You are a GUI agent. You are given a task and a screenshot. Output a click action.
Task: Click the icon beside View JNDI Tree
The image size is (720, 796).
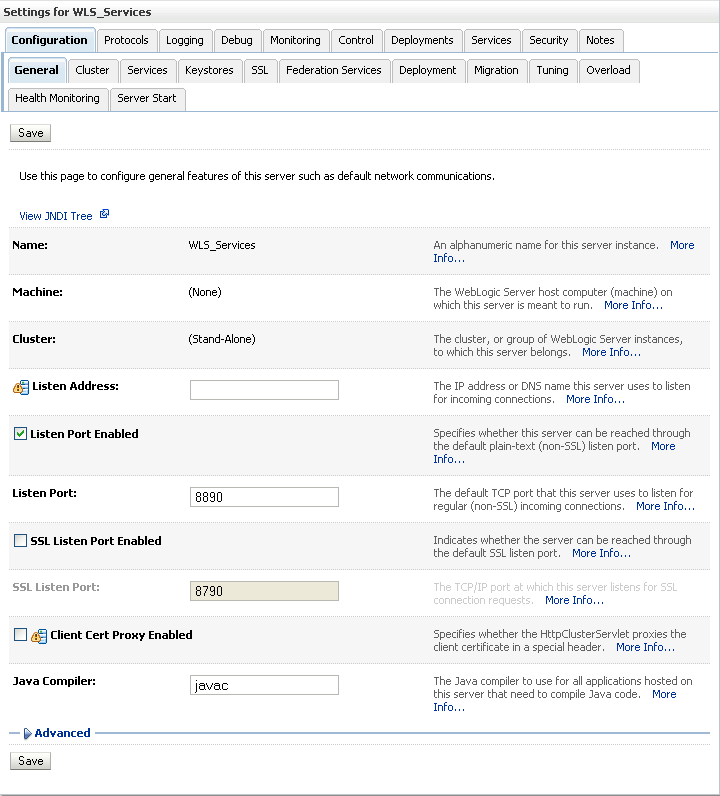pos(104,215)
